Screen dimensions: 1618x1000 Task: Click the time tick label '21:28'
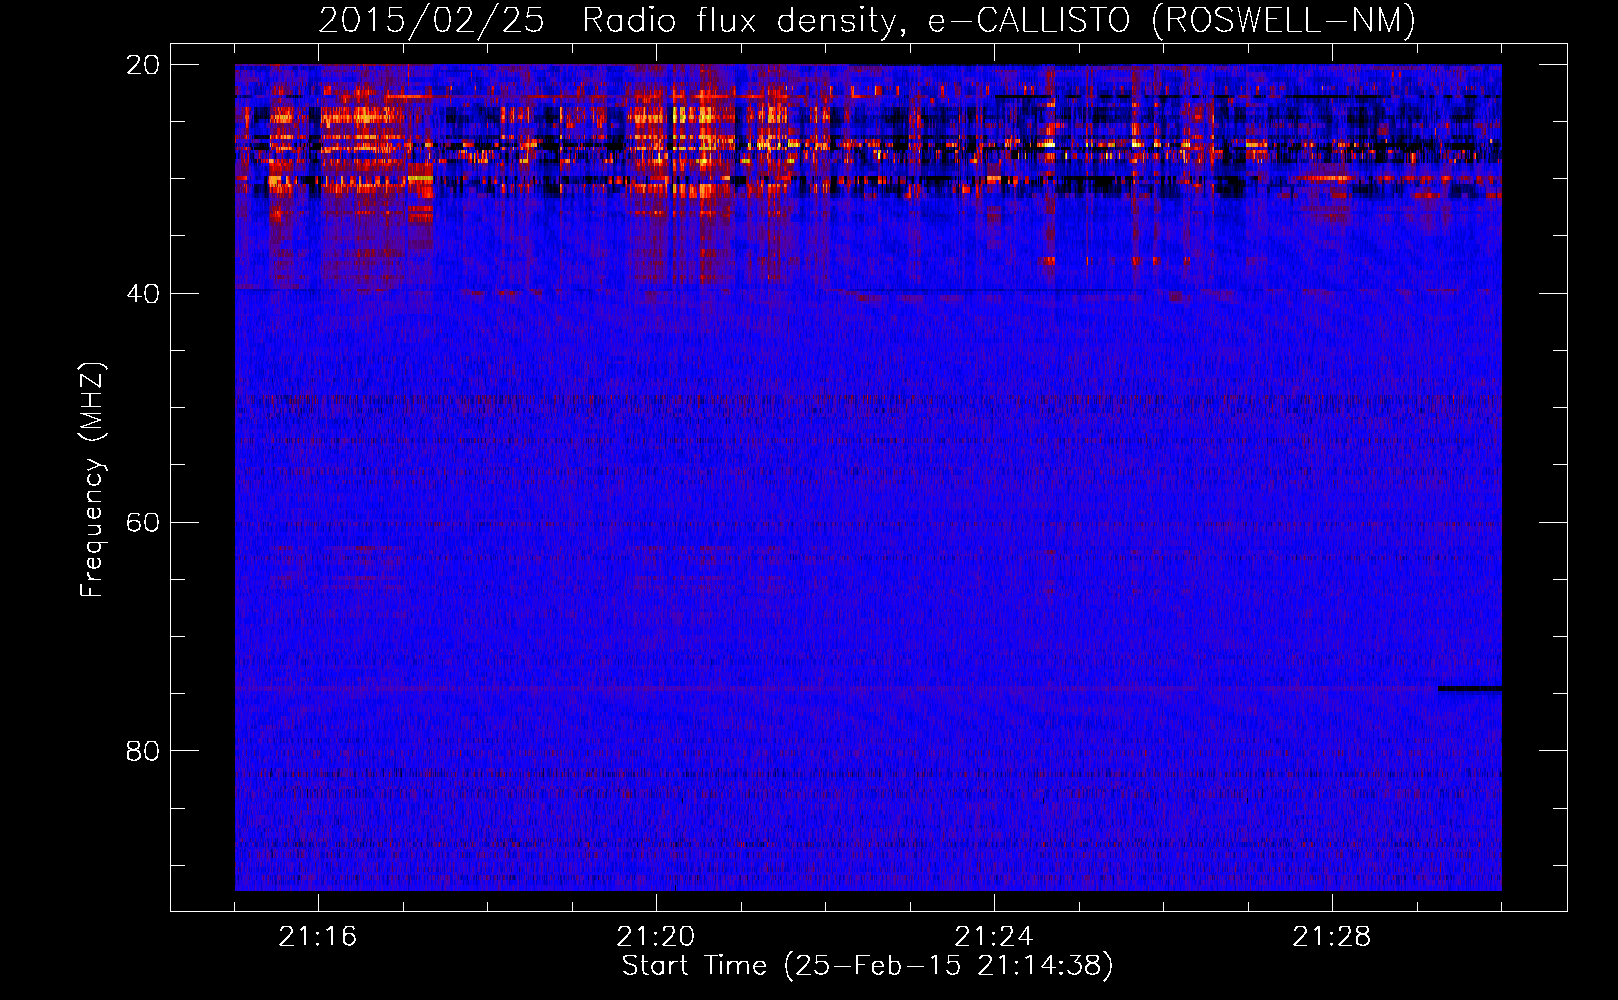click(1332, 937)
